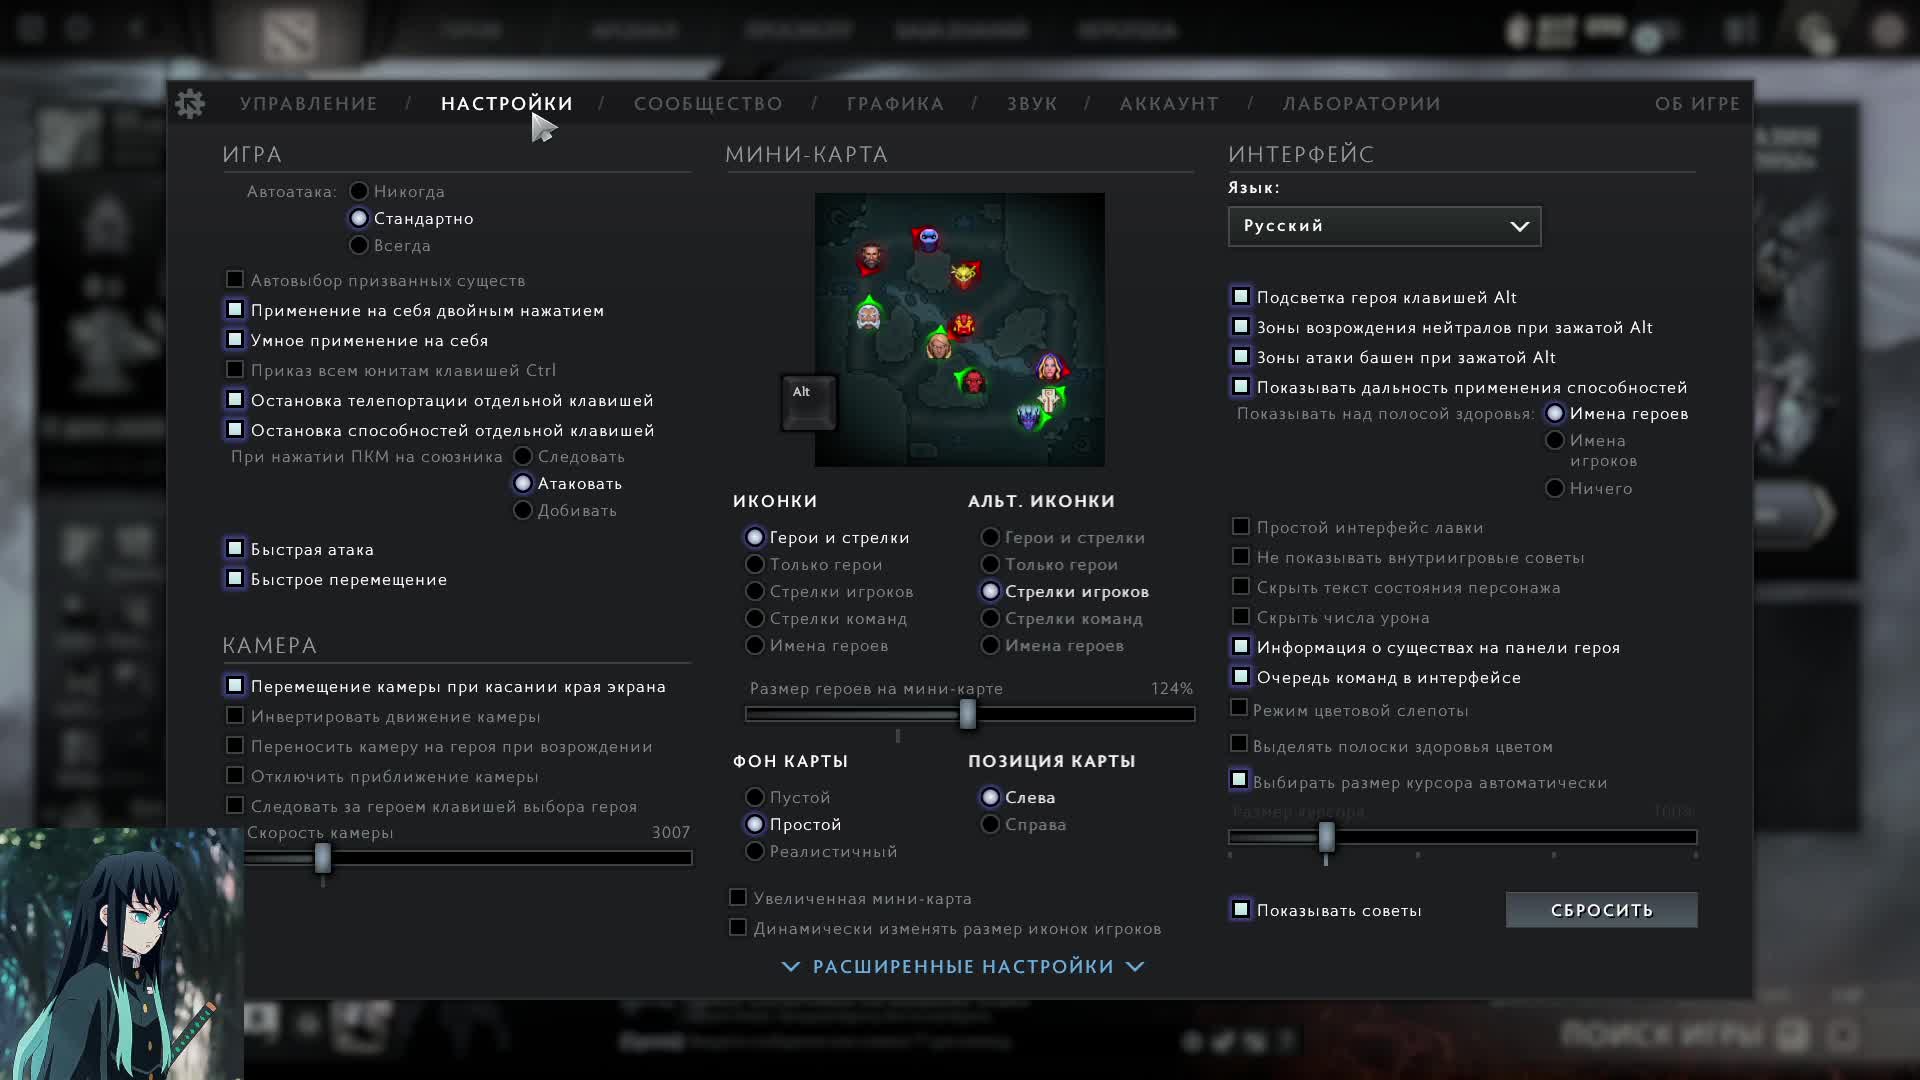
Task: Click the anime character overlay image
Action: (x=121, y=954)
